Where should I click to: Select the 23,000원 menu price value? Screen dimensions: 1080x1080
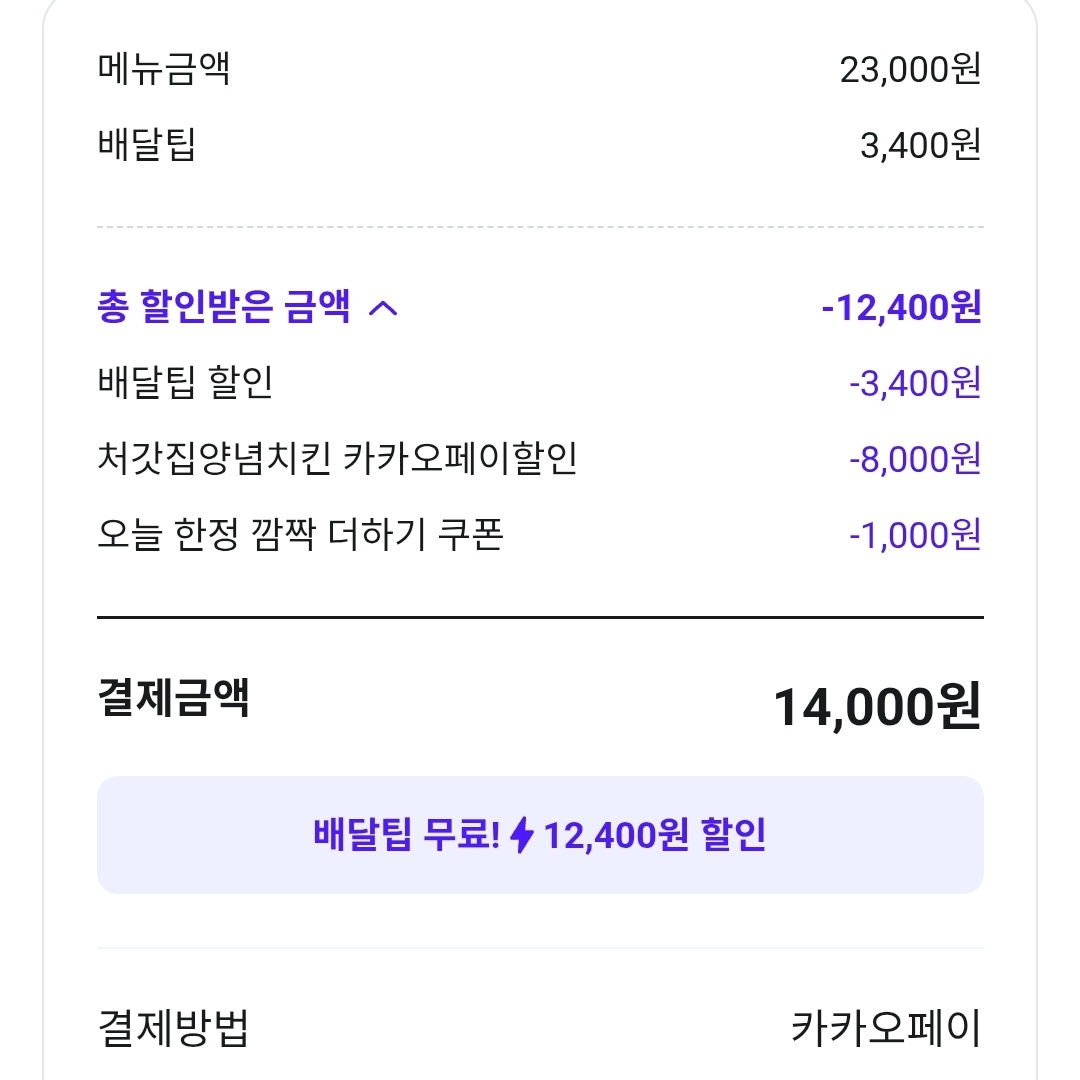pyautogui.click(x=910, y=70)
